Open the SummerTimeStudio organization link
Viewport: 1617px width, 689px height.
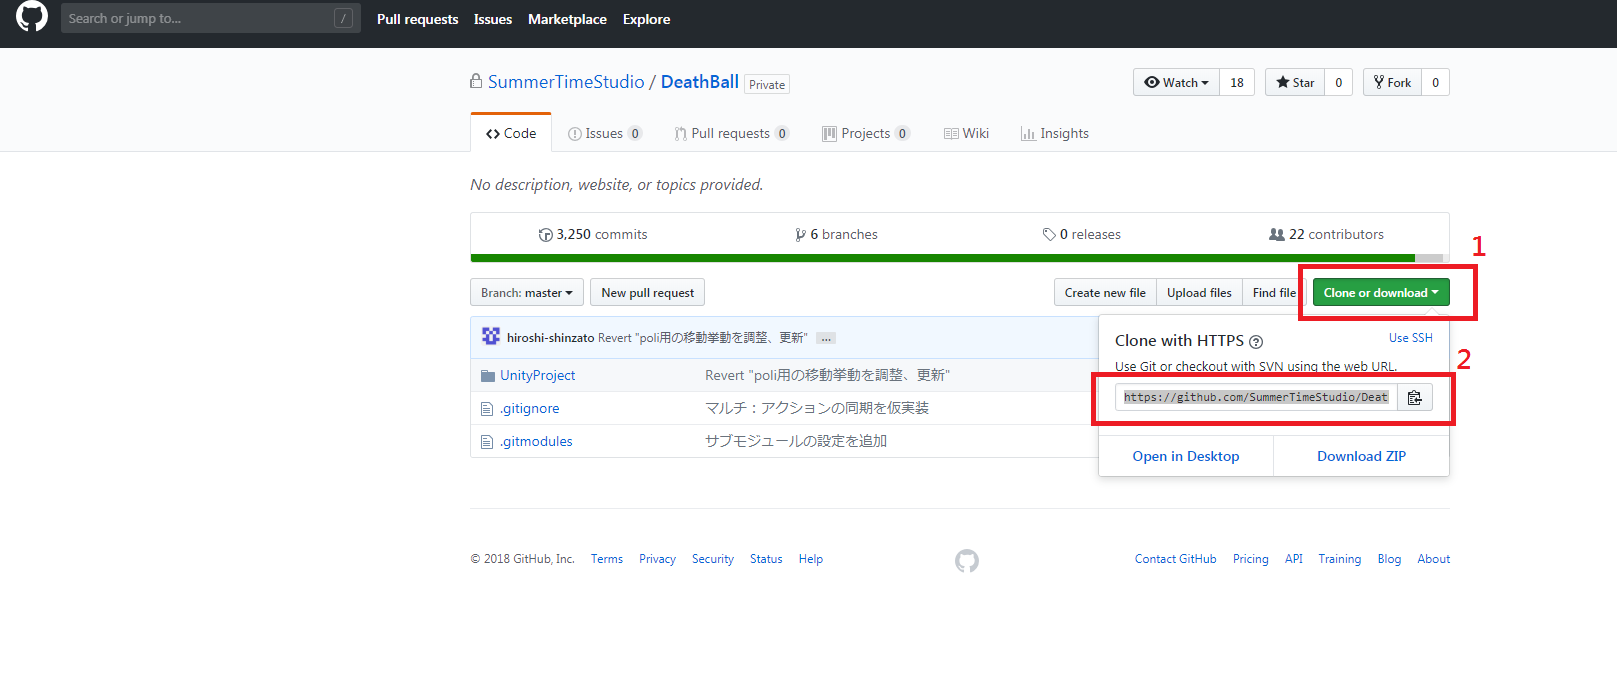pos(566,82)
